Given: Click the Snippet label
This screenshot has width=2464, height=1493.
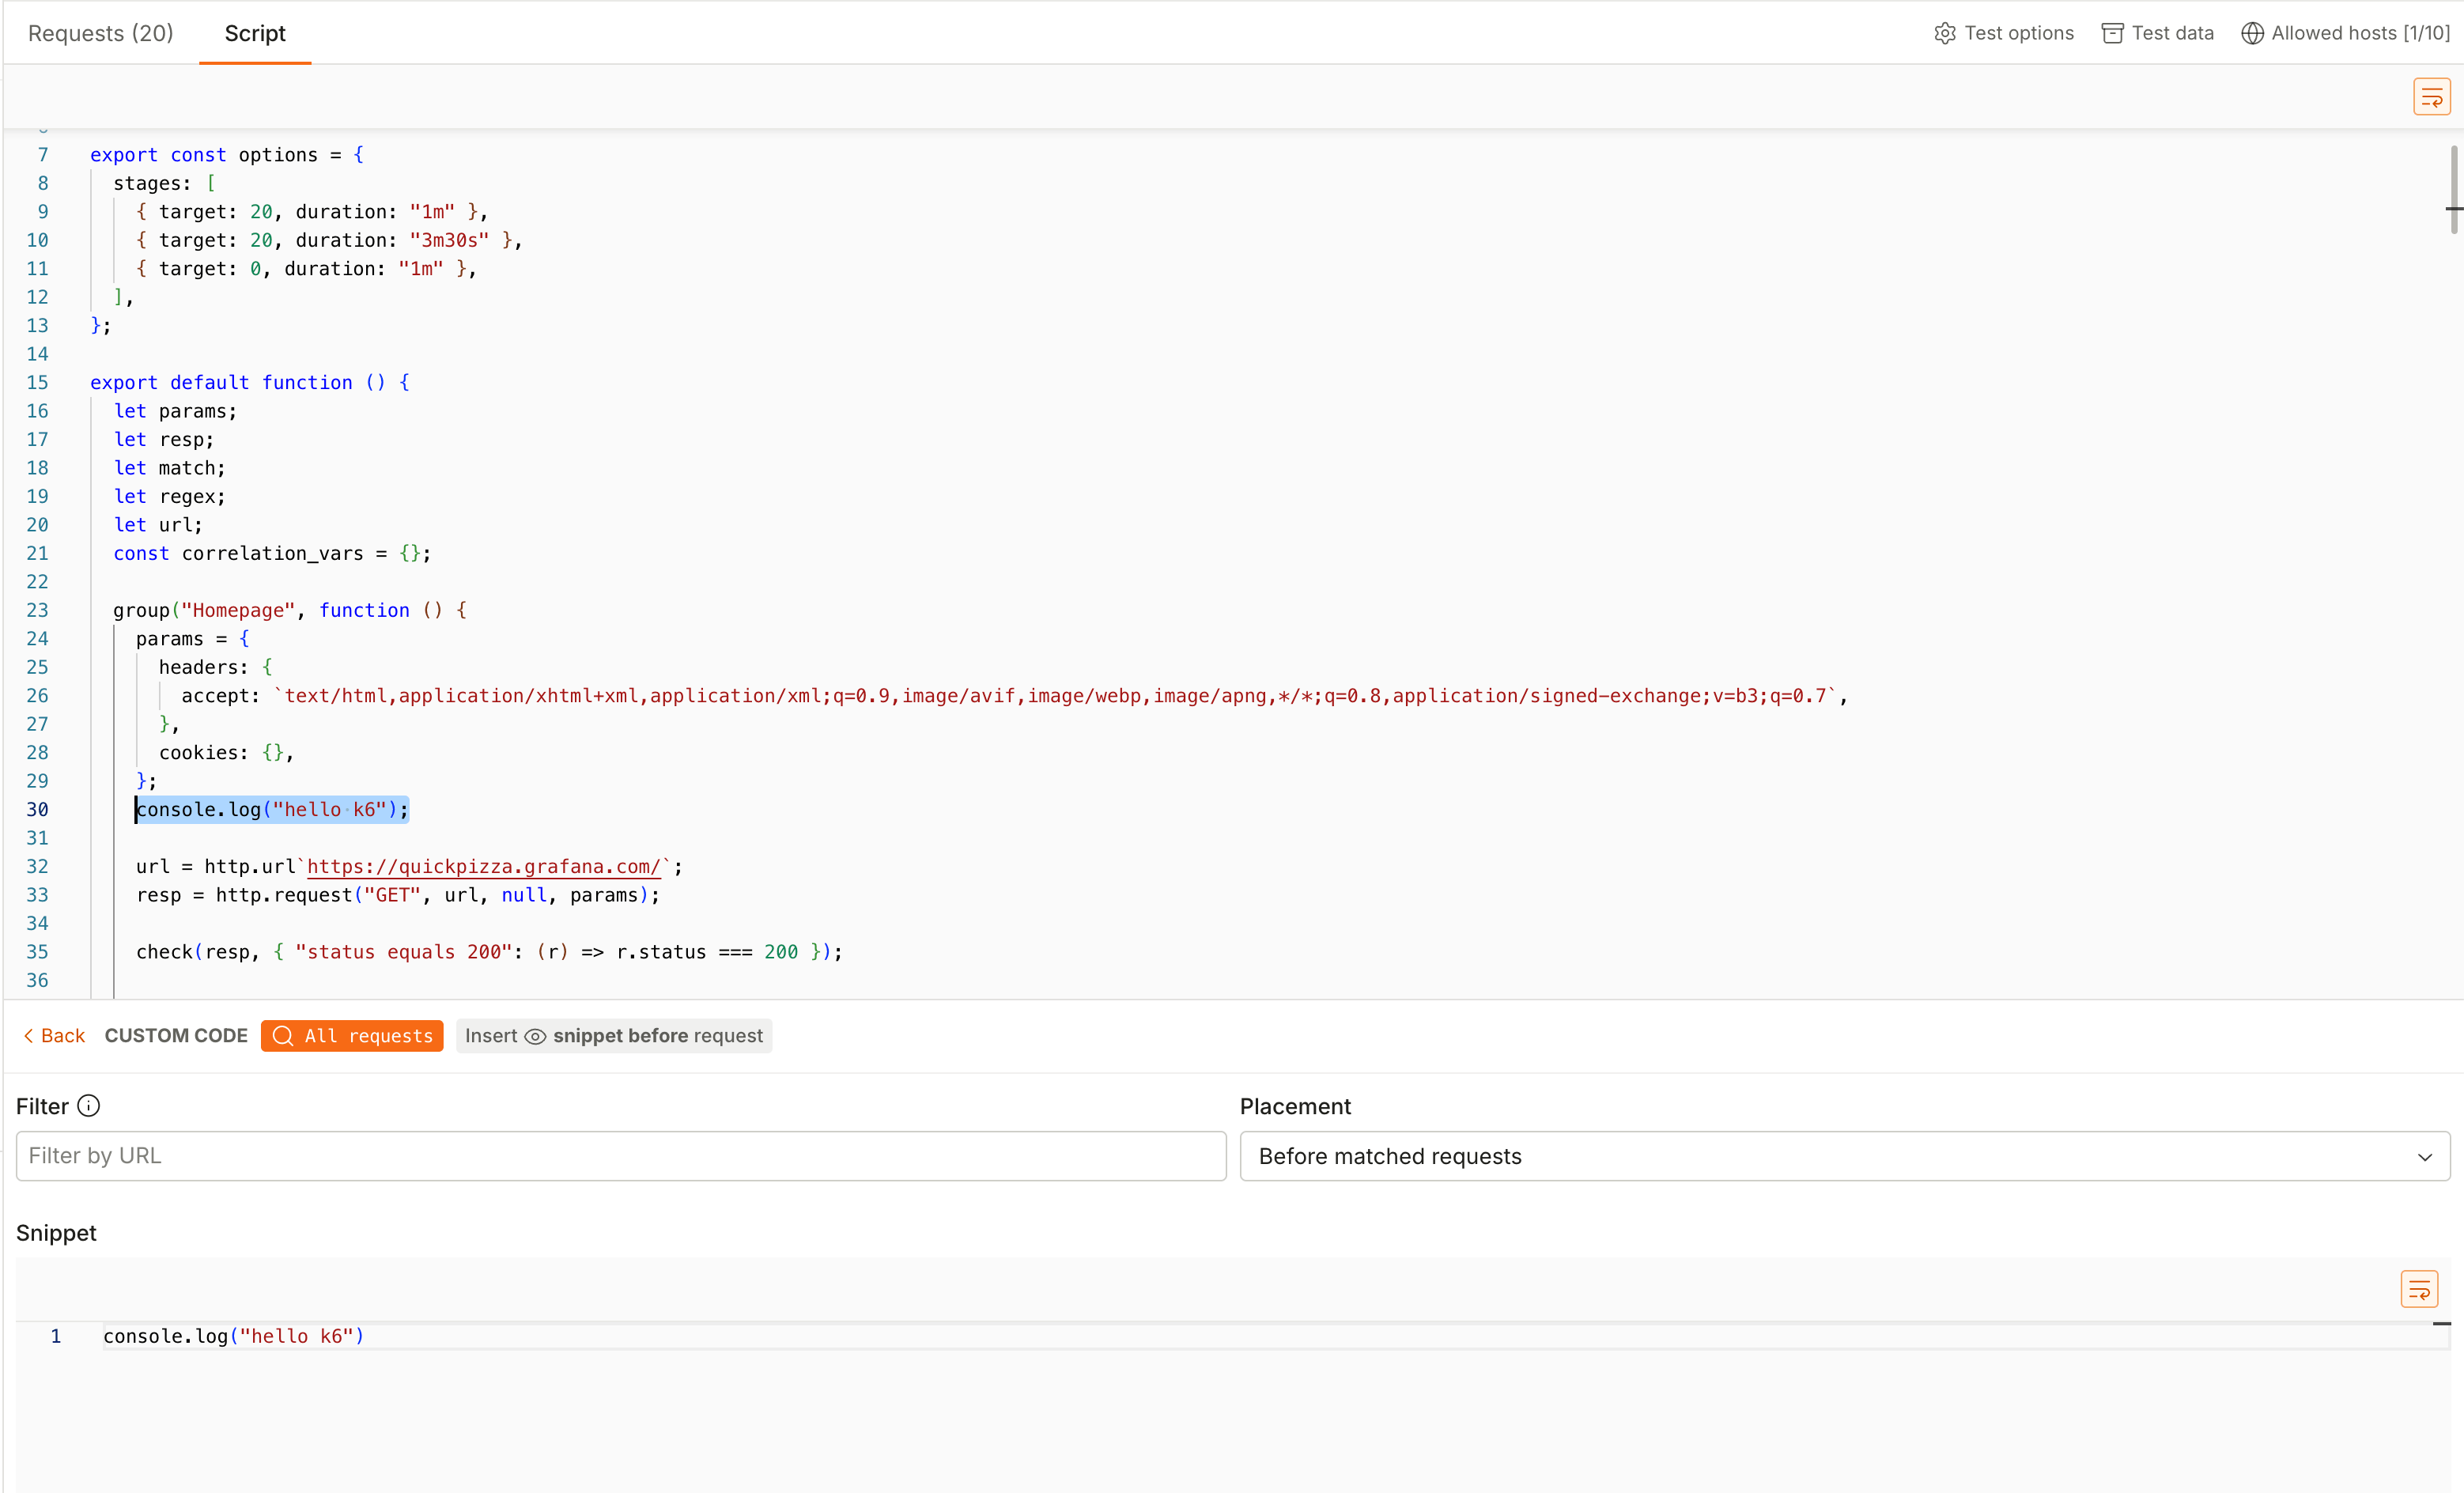Looking at the screenshot, I should [x=56, y=1232].
